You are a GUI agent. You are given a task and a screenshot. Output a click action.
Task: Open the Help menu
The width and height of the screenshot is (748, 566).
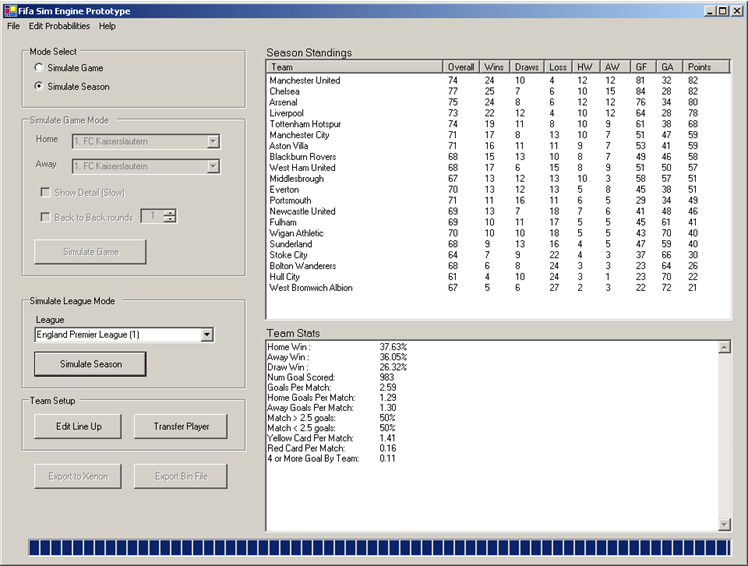(x=107, y=26)
